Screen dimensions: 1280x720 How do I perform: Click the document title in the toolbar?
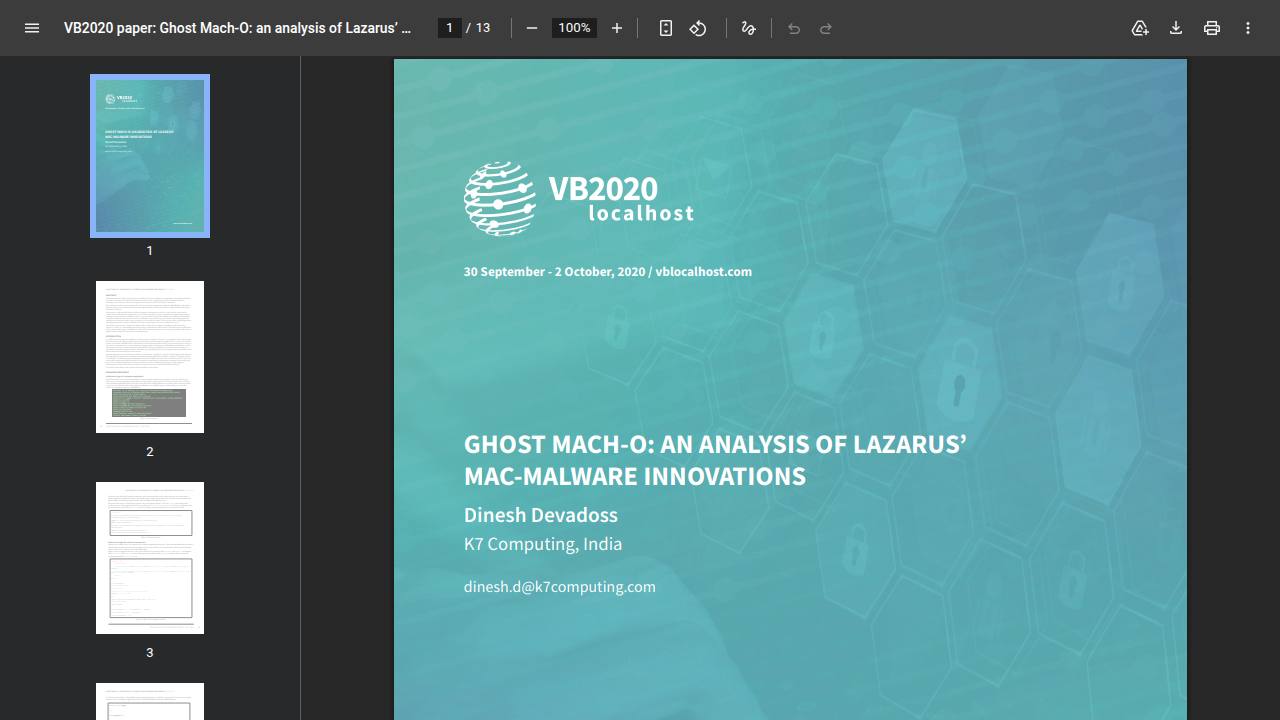coord(238,28)
